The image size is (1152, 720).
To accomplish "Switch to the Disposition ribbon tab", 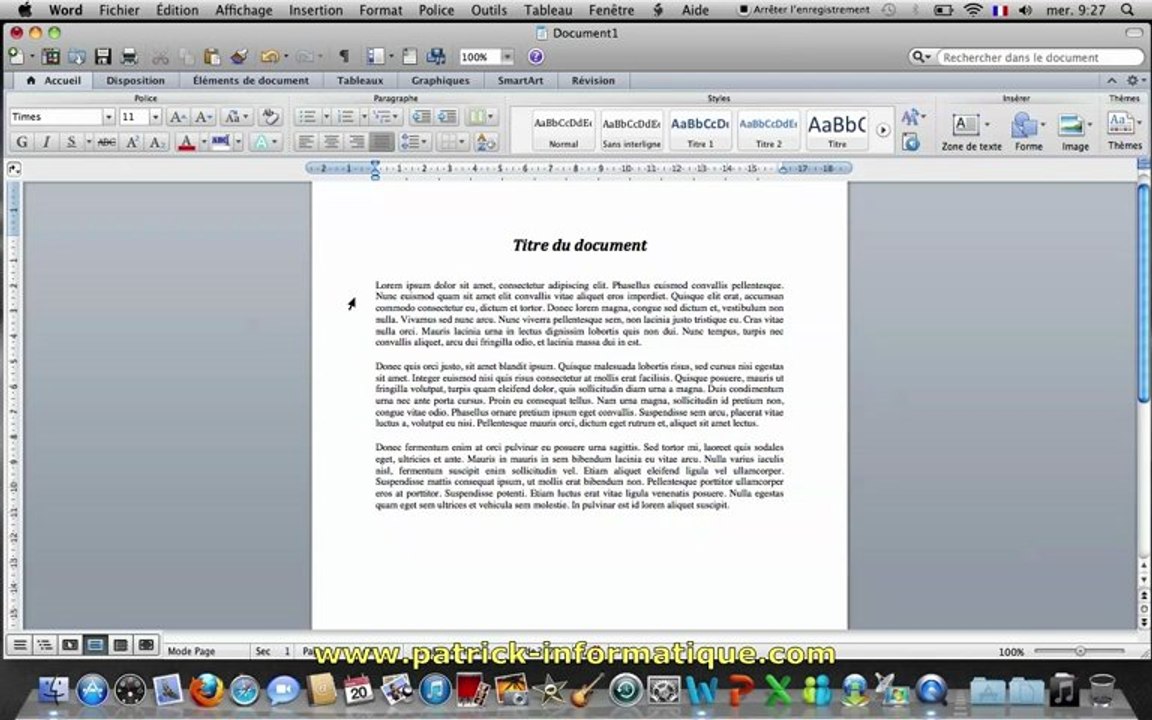I will (135, 81).
